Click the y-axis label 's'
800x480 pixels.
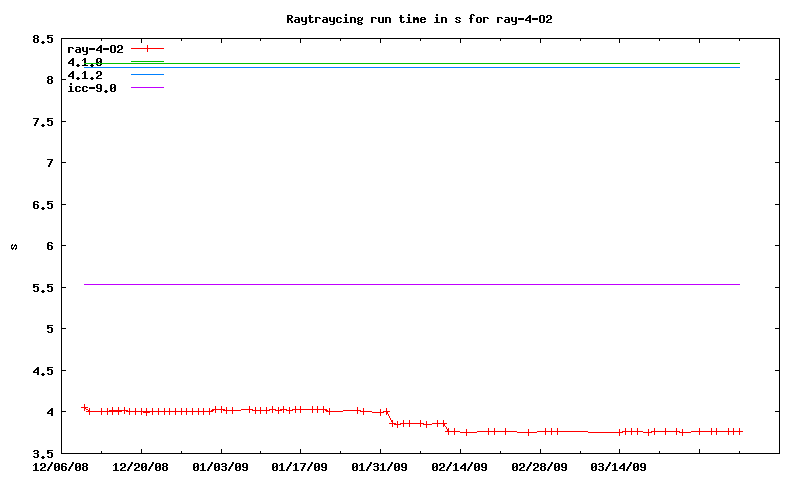(14, 246)
